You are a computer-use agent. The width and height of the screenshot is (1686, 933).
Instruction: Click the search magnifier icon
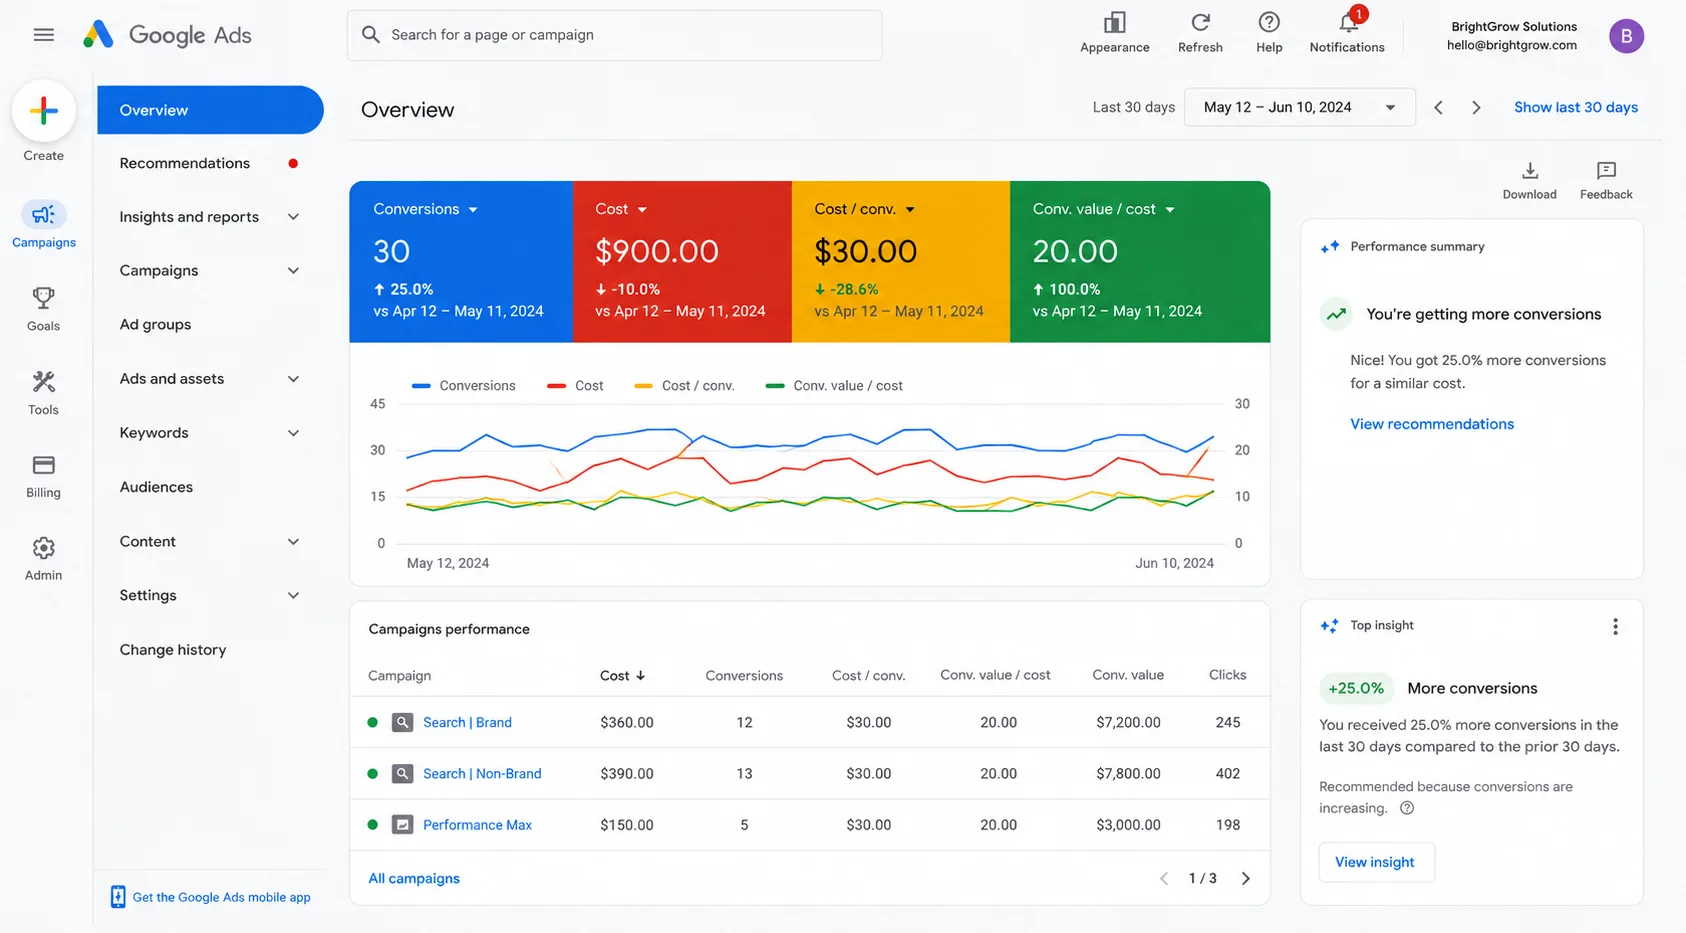371,35
